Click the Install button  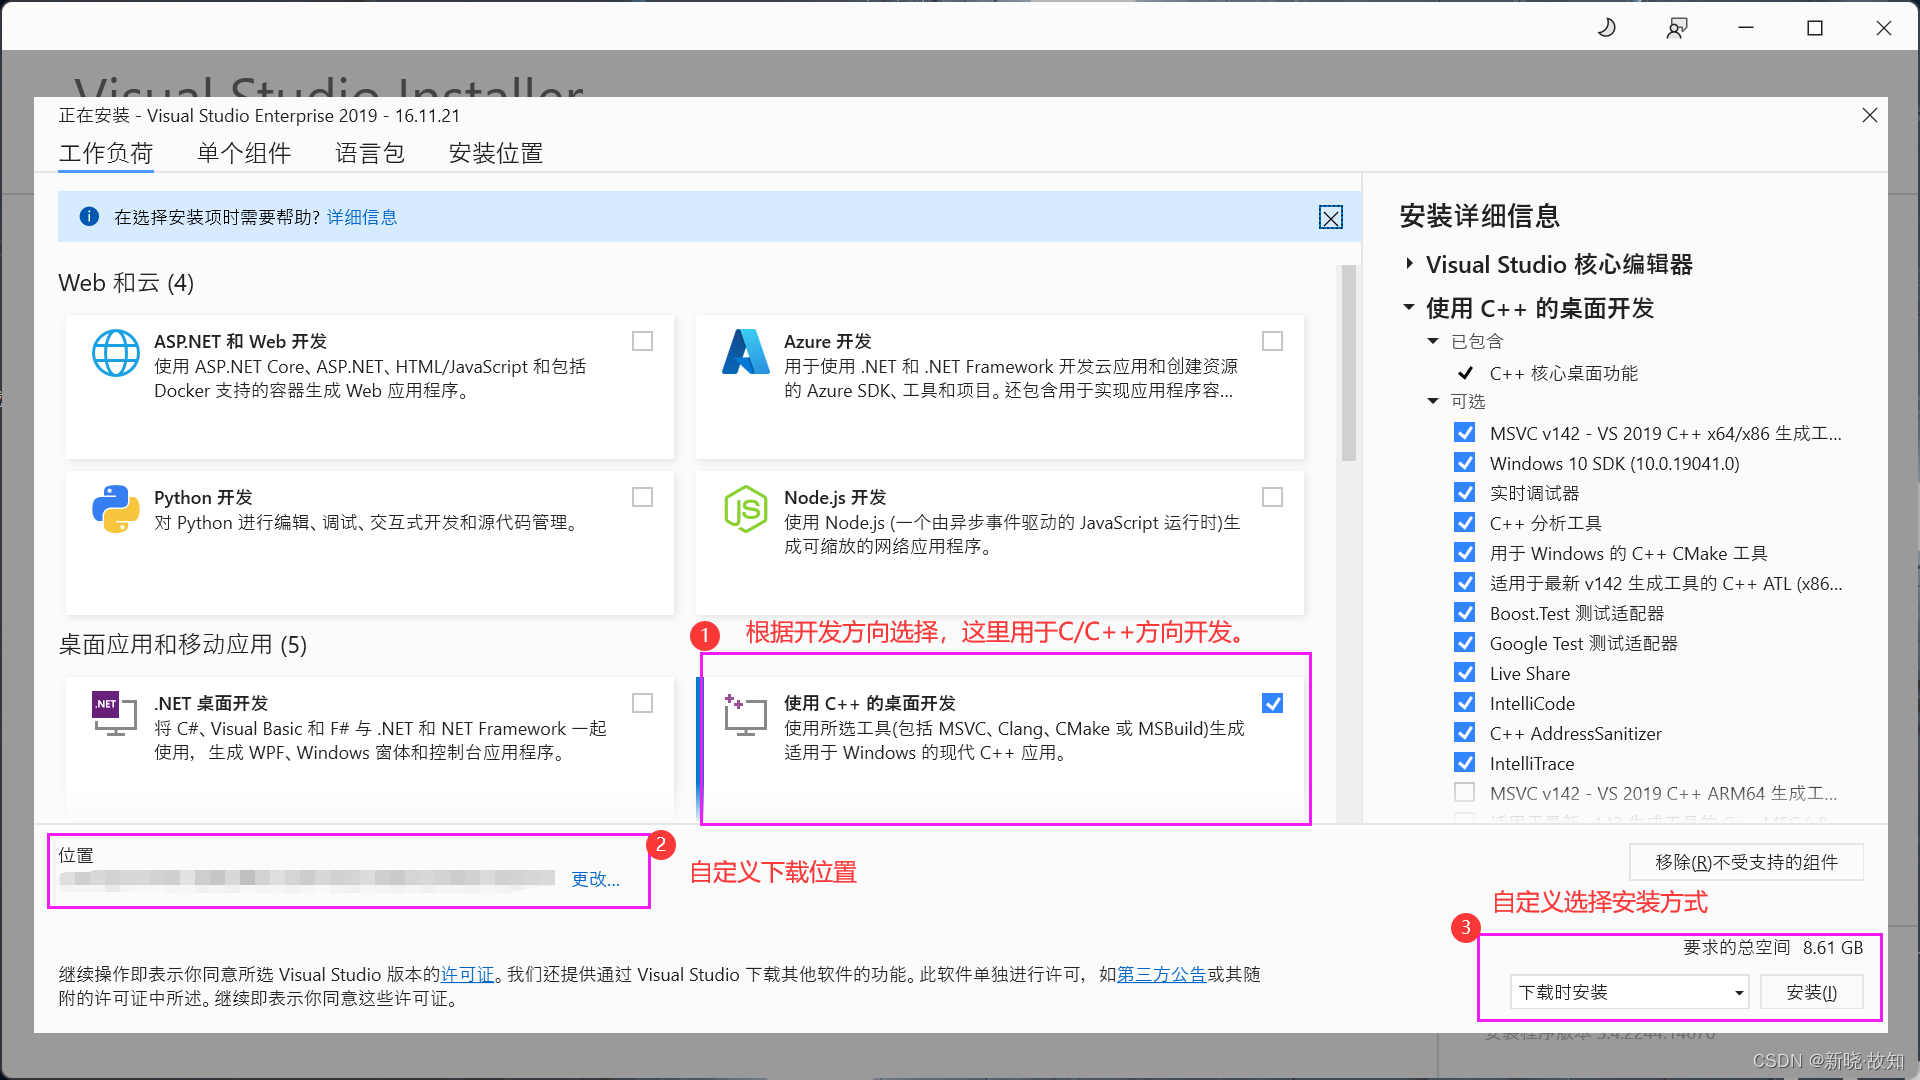point(1811,992)
